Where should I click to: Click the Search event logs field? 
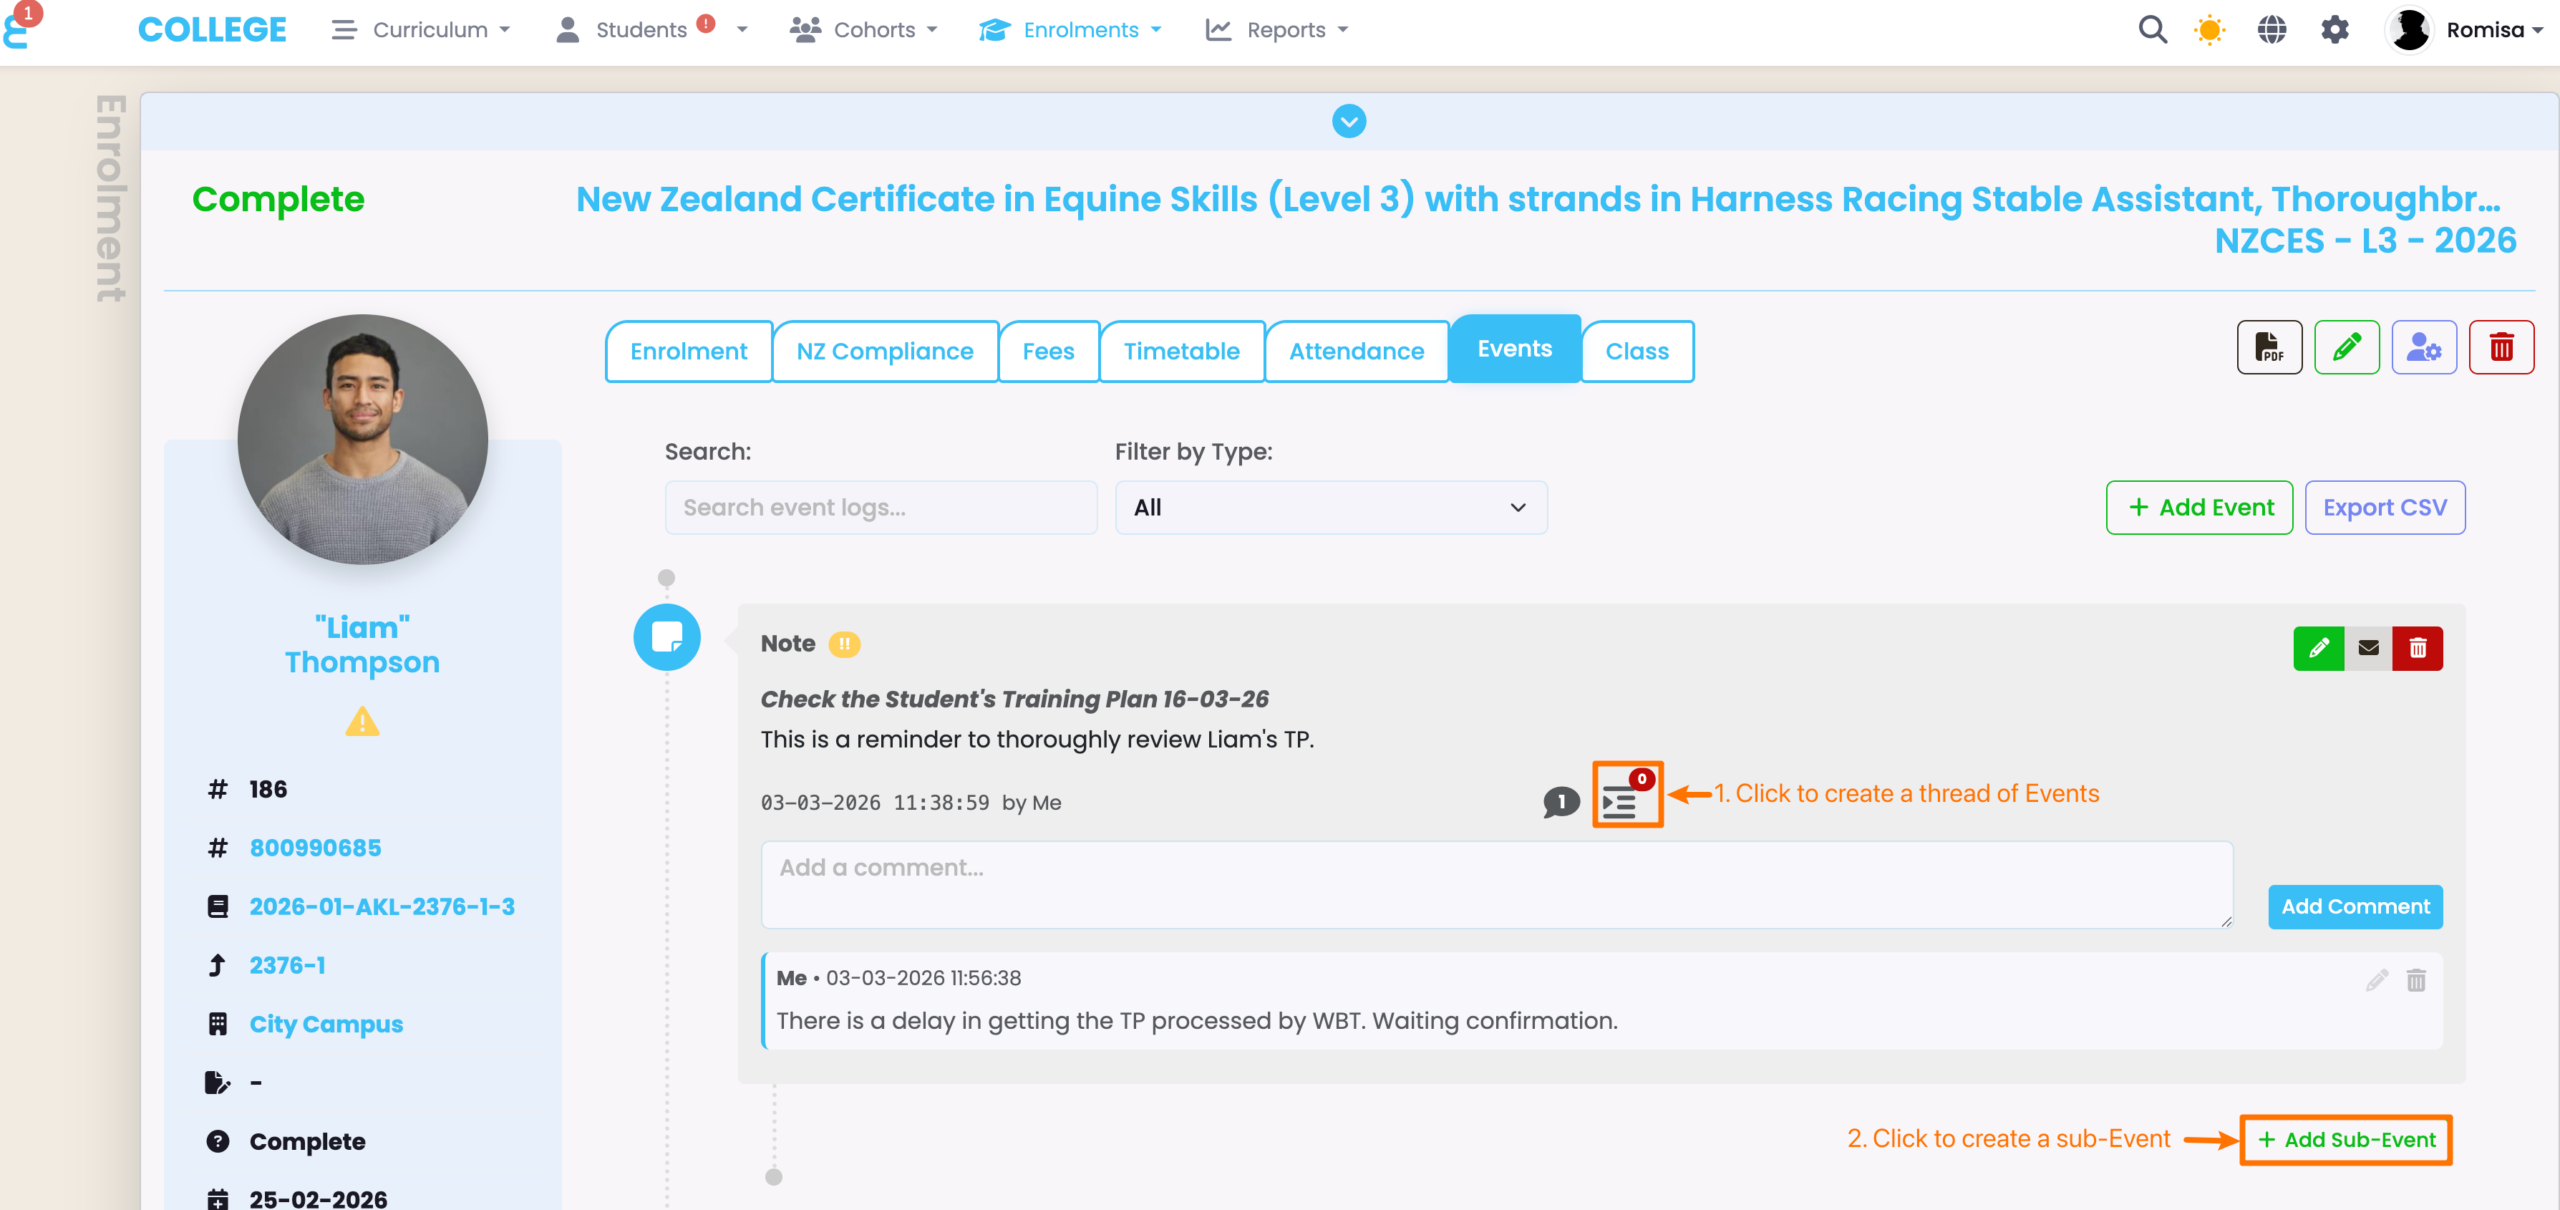pyautogui.click(x=880, y=508)
